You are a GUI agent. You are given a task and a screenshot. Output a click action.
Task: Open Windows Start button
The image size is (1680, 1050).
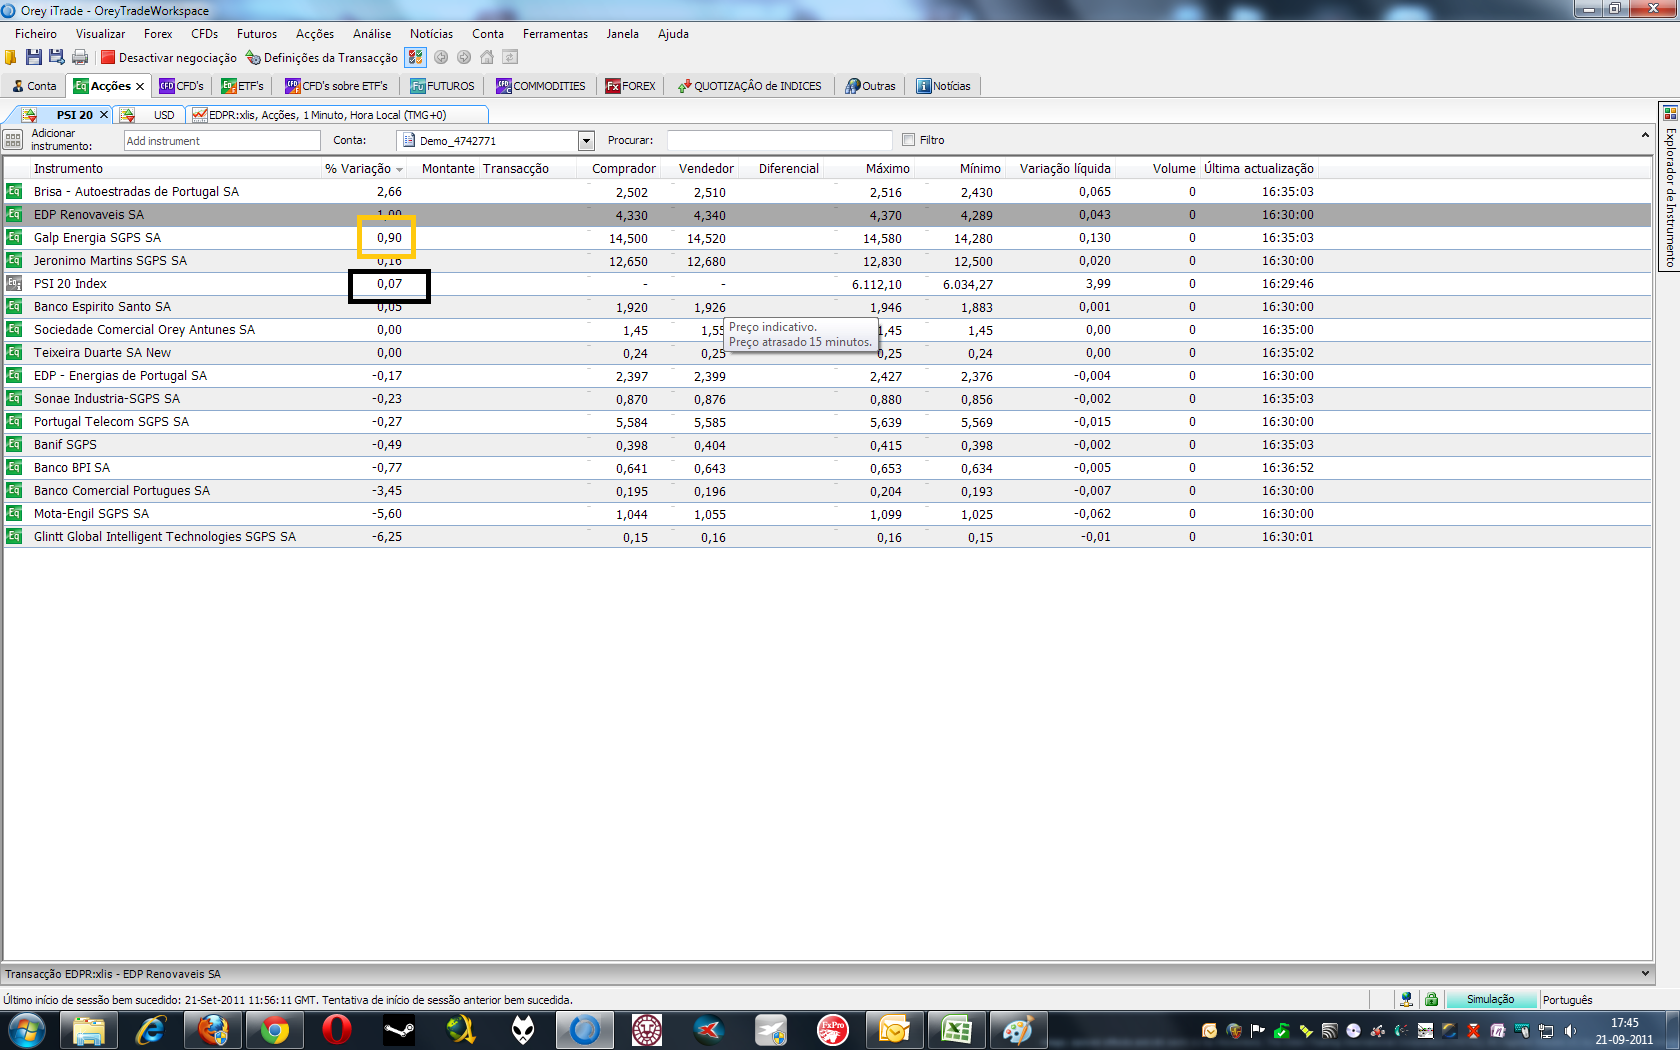click(27, 1030)
